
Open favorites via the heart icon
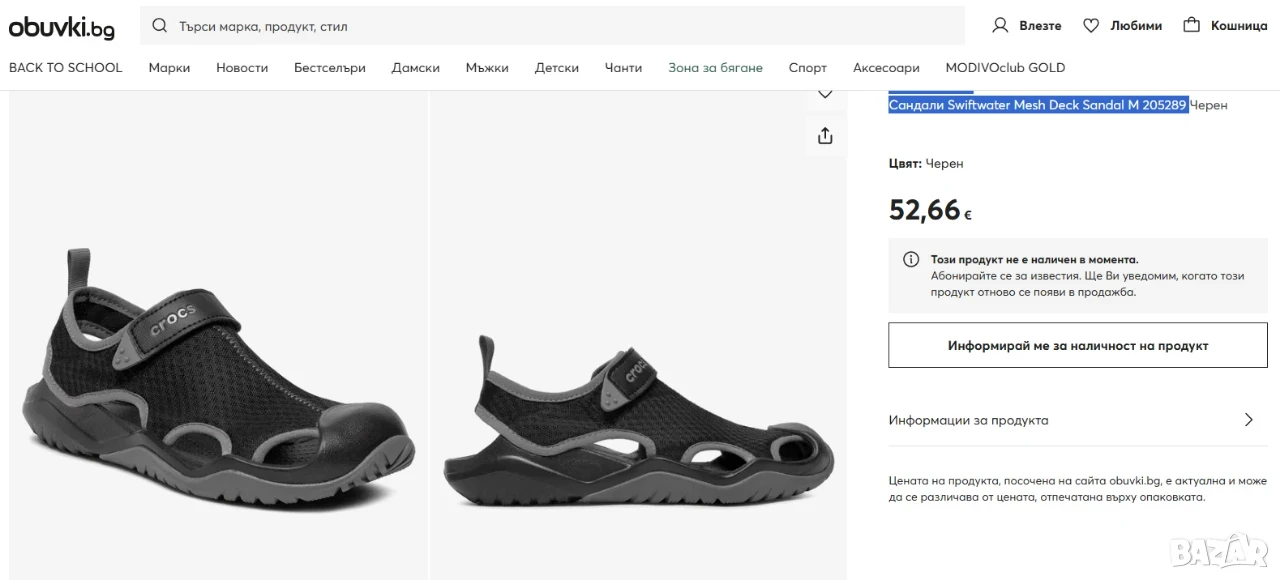(x=1091, y=25)
